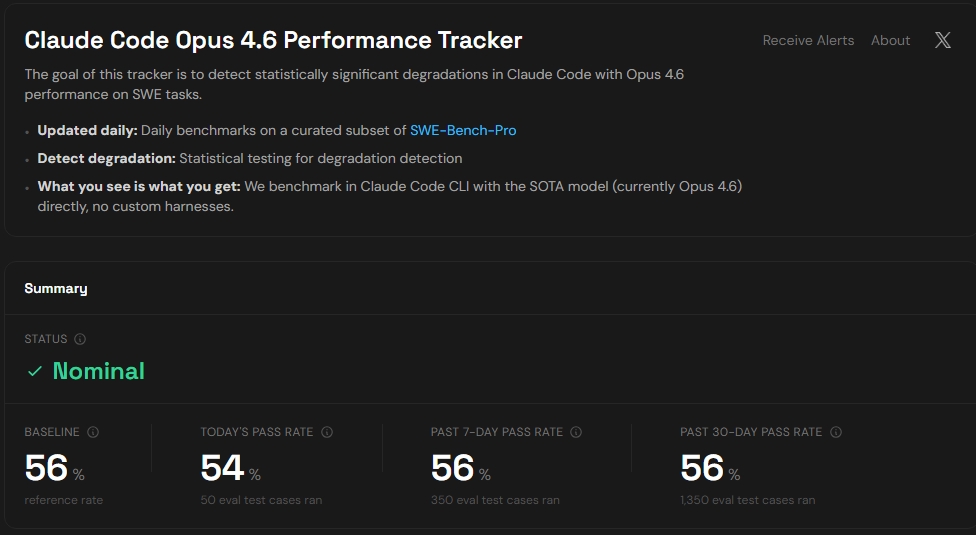The image size is (976, 535).
Task: Open the X (Twitter) profile icon
Action: coord(942,41)
